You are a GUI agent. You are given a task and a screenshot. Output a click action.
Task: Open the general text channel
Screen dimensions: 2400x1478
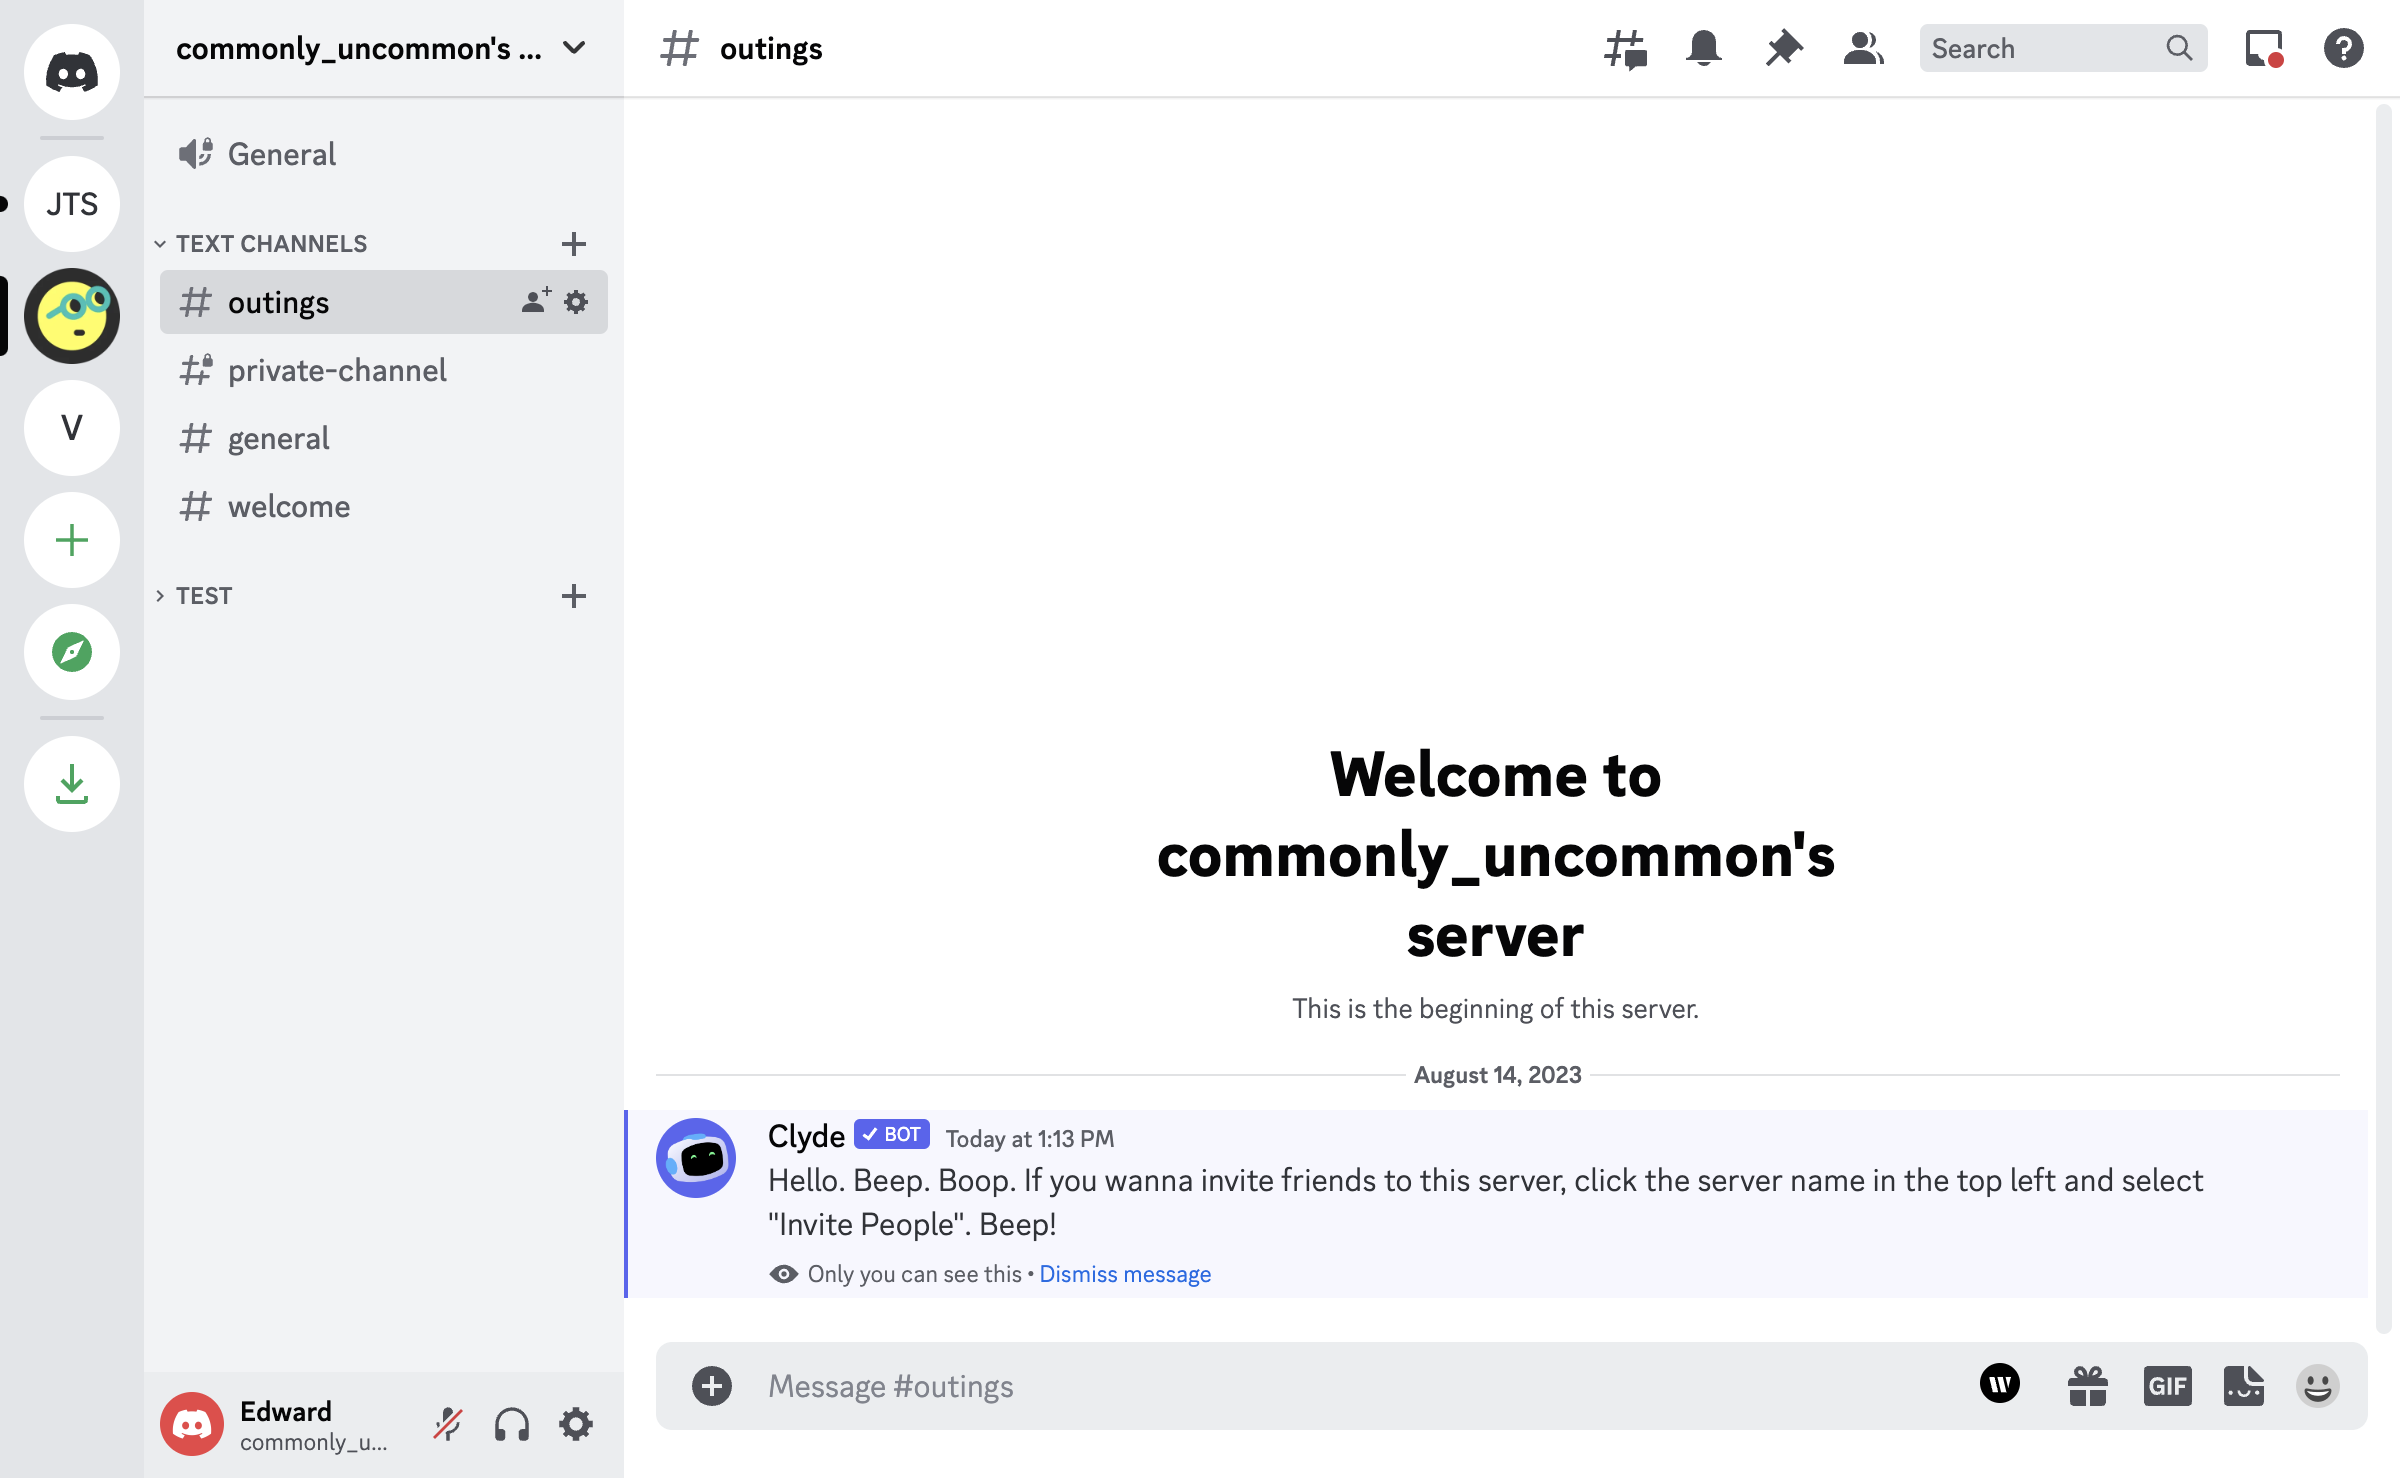(x=384, y=438)
